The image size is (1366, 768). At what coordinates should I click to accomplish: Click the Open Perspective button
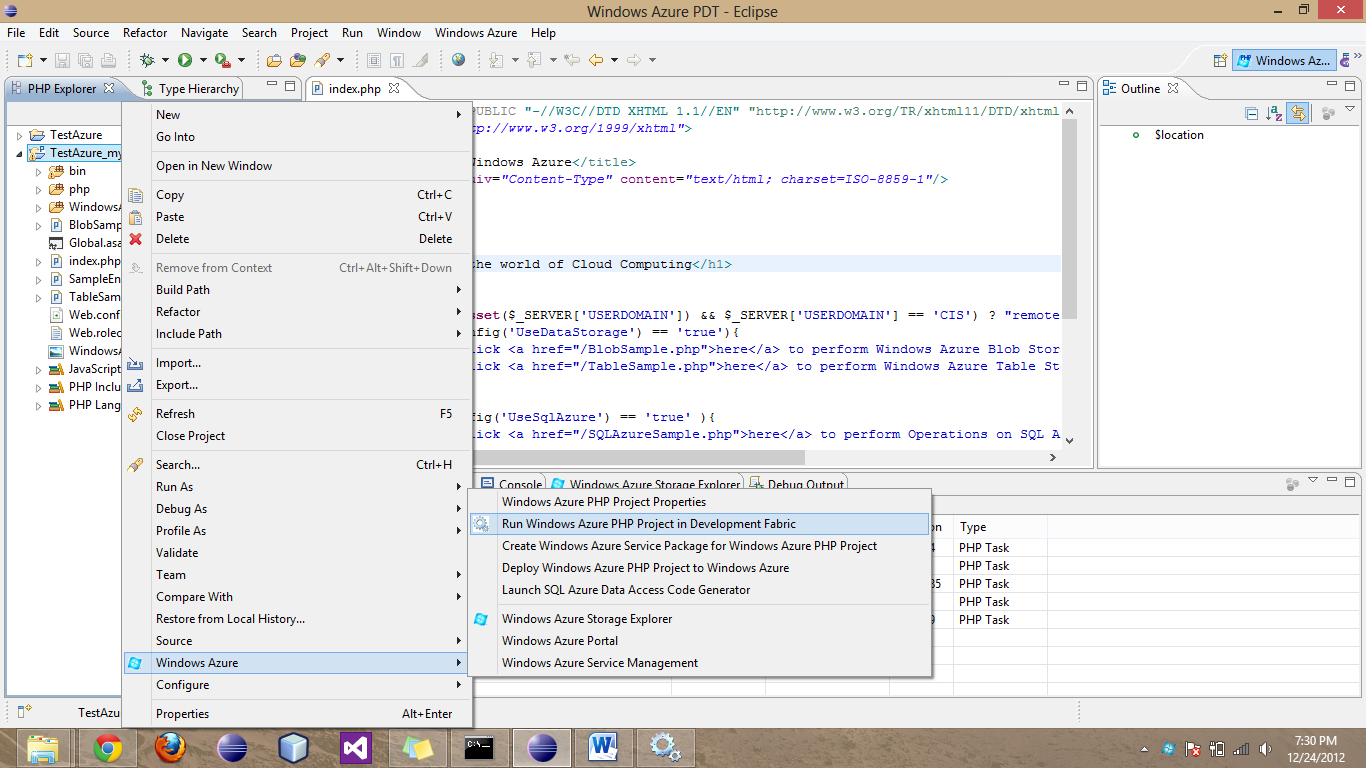click(1220, 60)
